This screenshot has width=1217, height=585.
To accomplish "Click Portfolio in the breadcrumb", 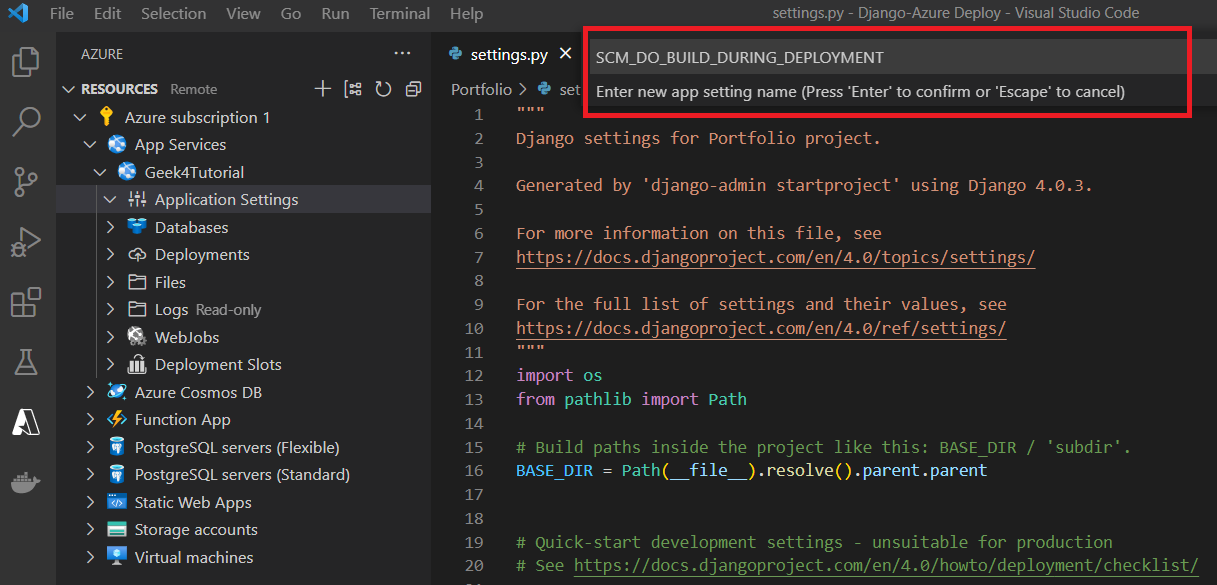I will point(481,89).
